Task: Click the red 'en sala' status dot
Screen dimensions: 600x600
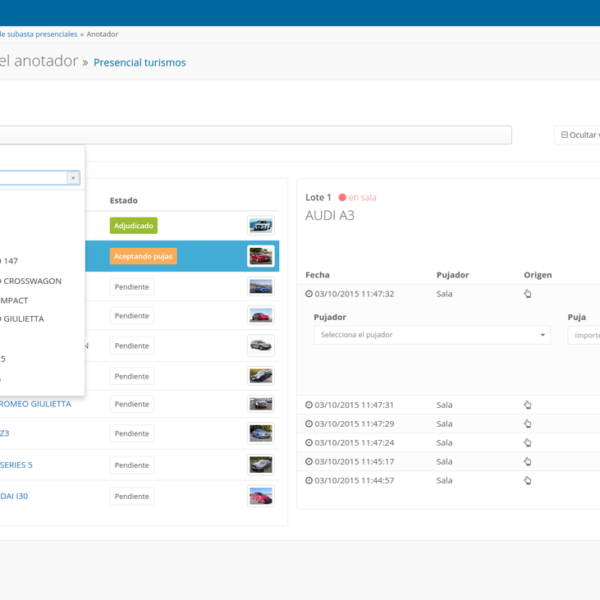Action: [342, 198]
